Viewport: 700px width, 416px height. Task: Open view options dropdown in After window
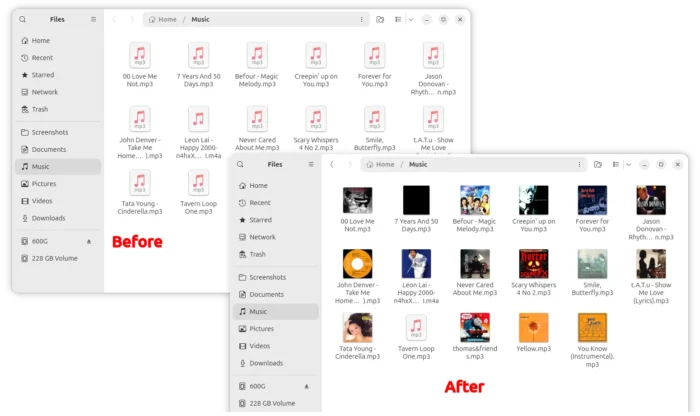(629, 164)
